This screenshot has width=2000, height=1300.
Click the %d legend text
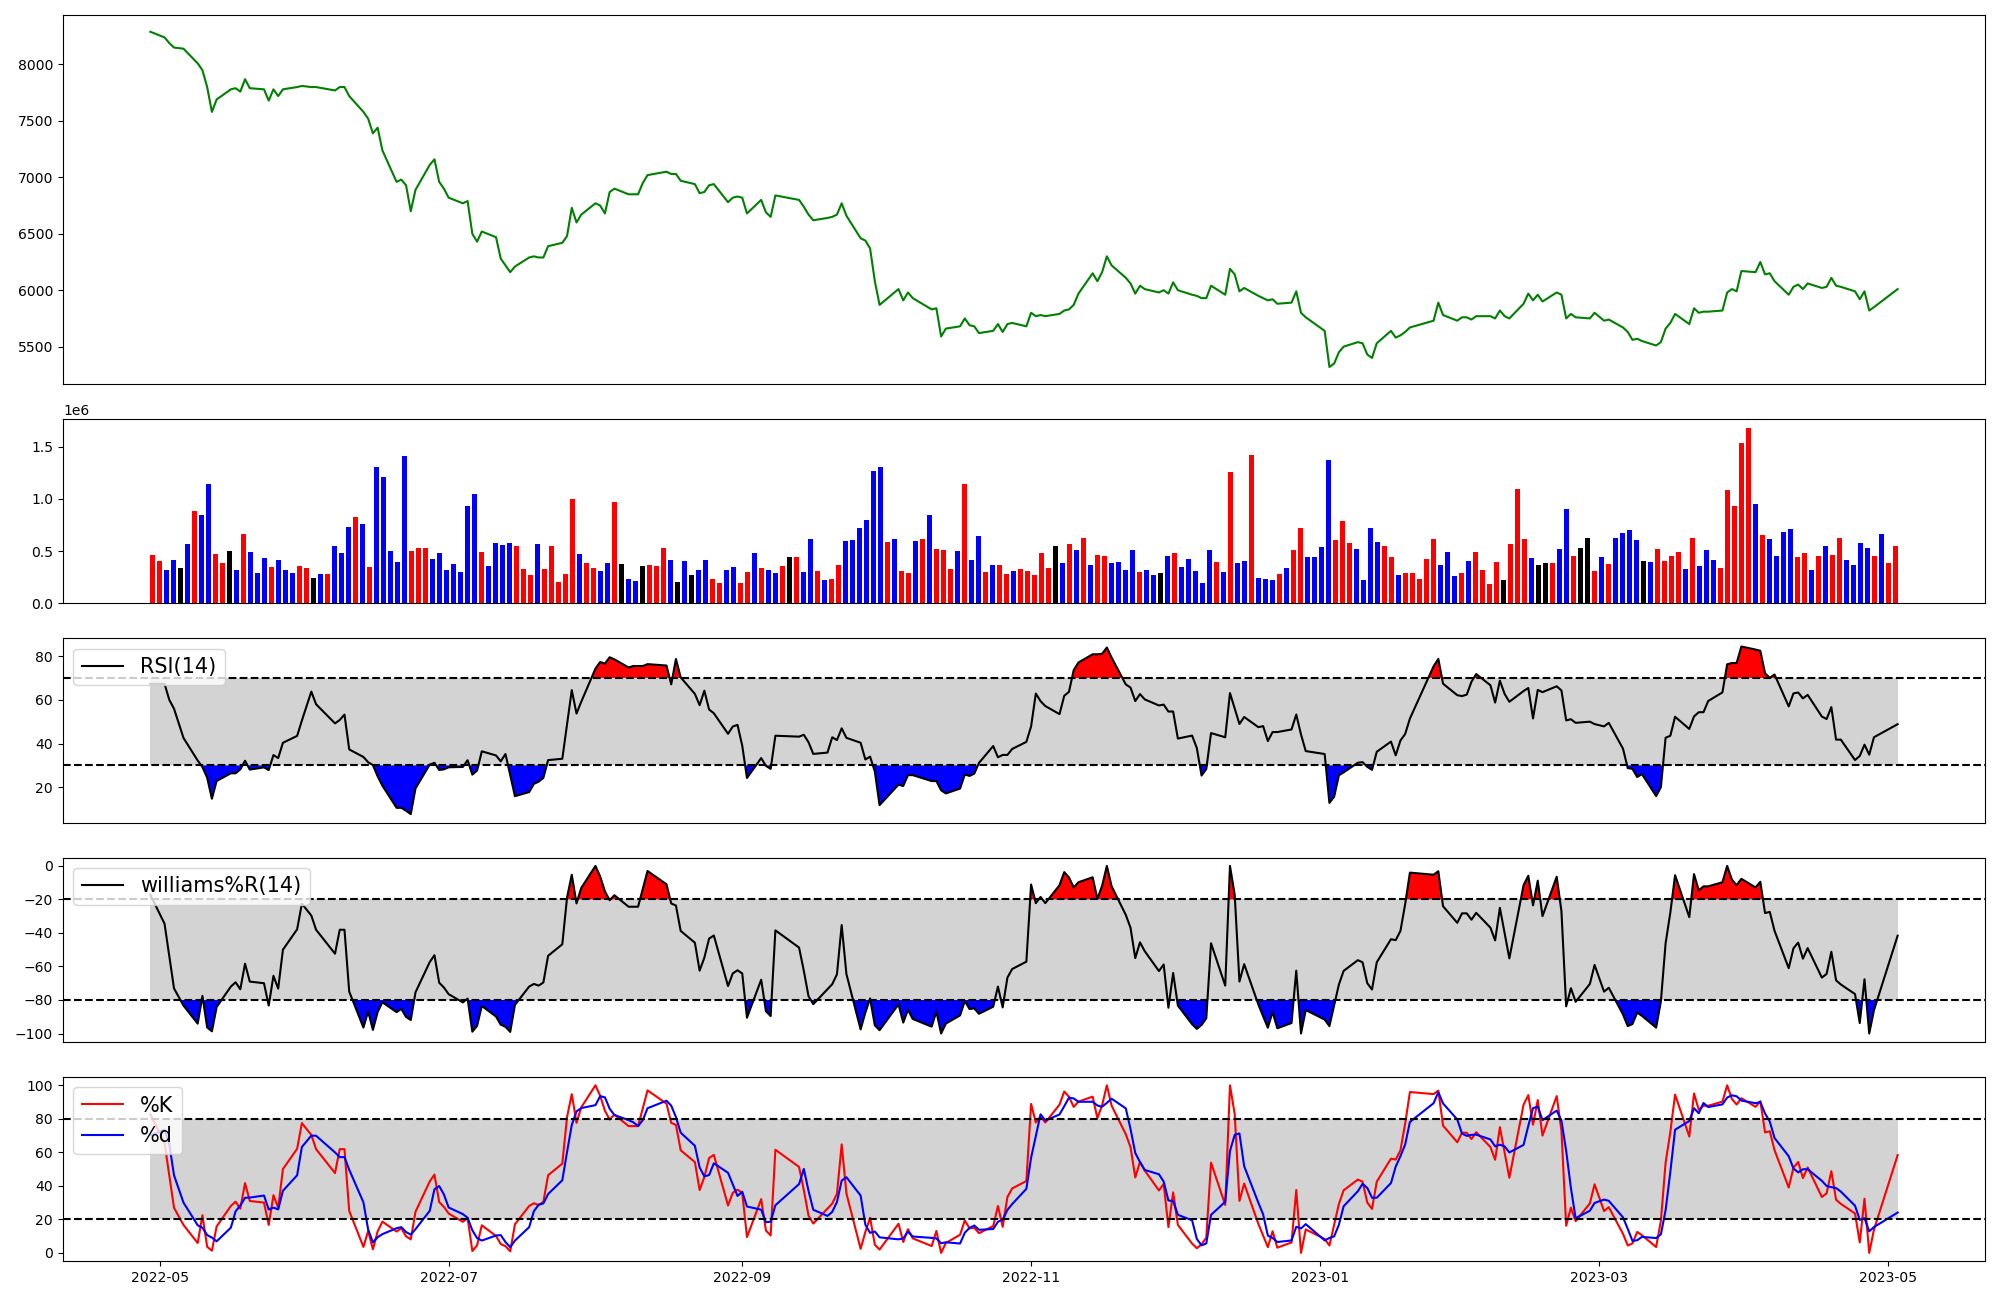156,1135
